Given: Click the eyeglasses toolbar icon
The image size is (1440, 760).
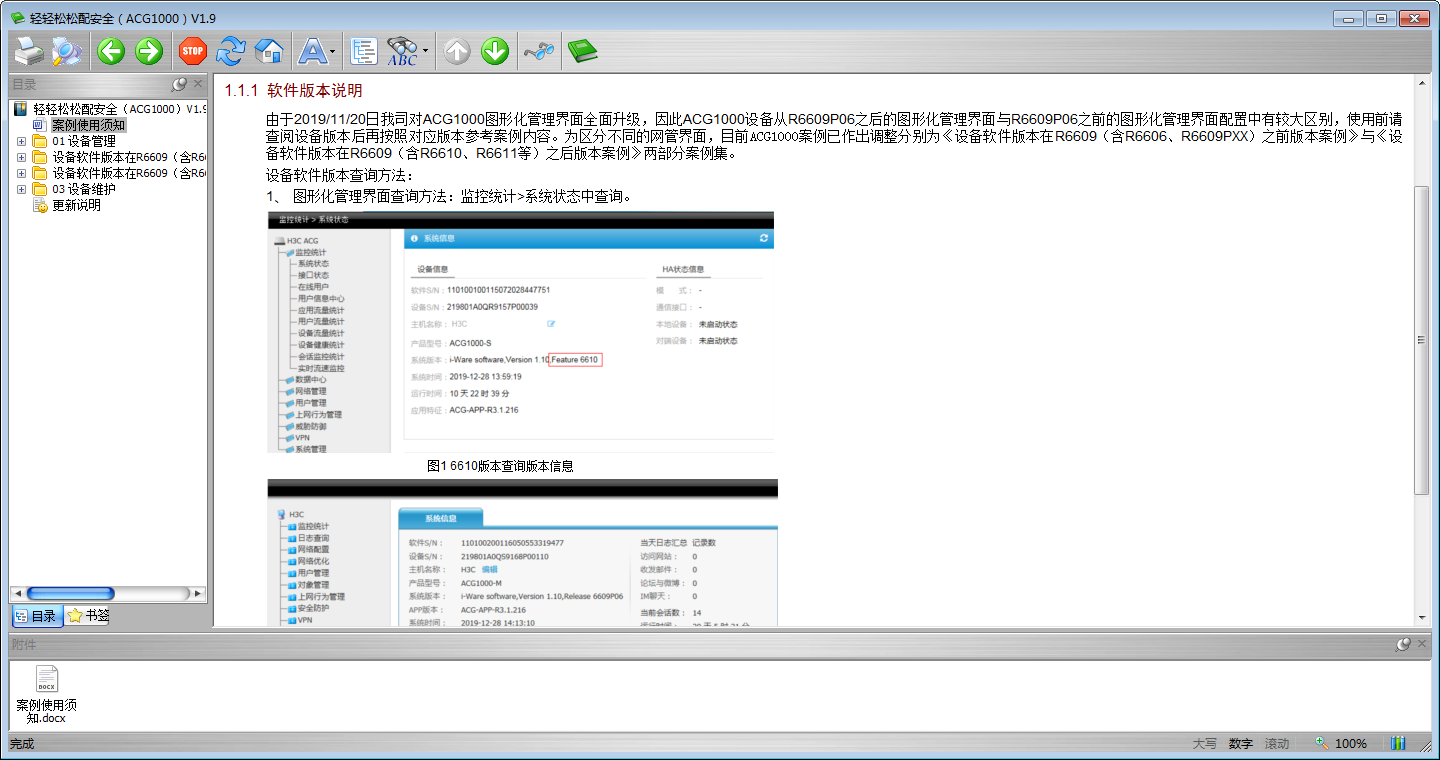Looking at the screenshot, I should [x=539, y=50].
